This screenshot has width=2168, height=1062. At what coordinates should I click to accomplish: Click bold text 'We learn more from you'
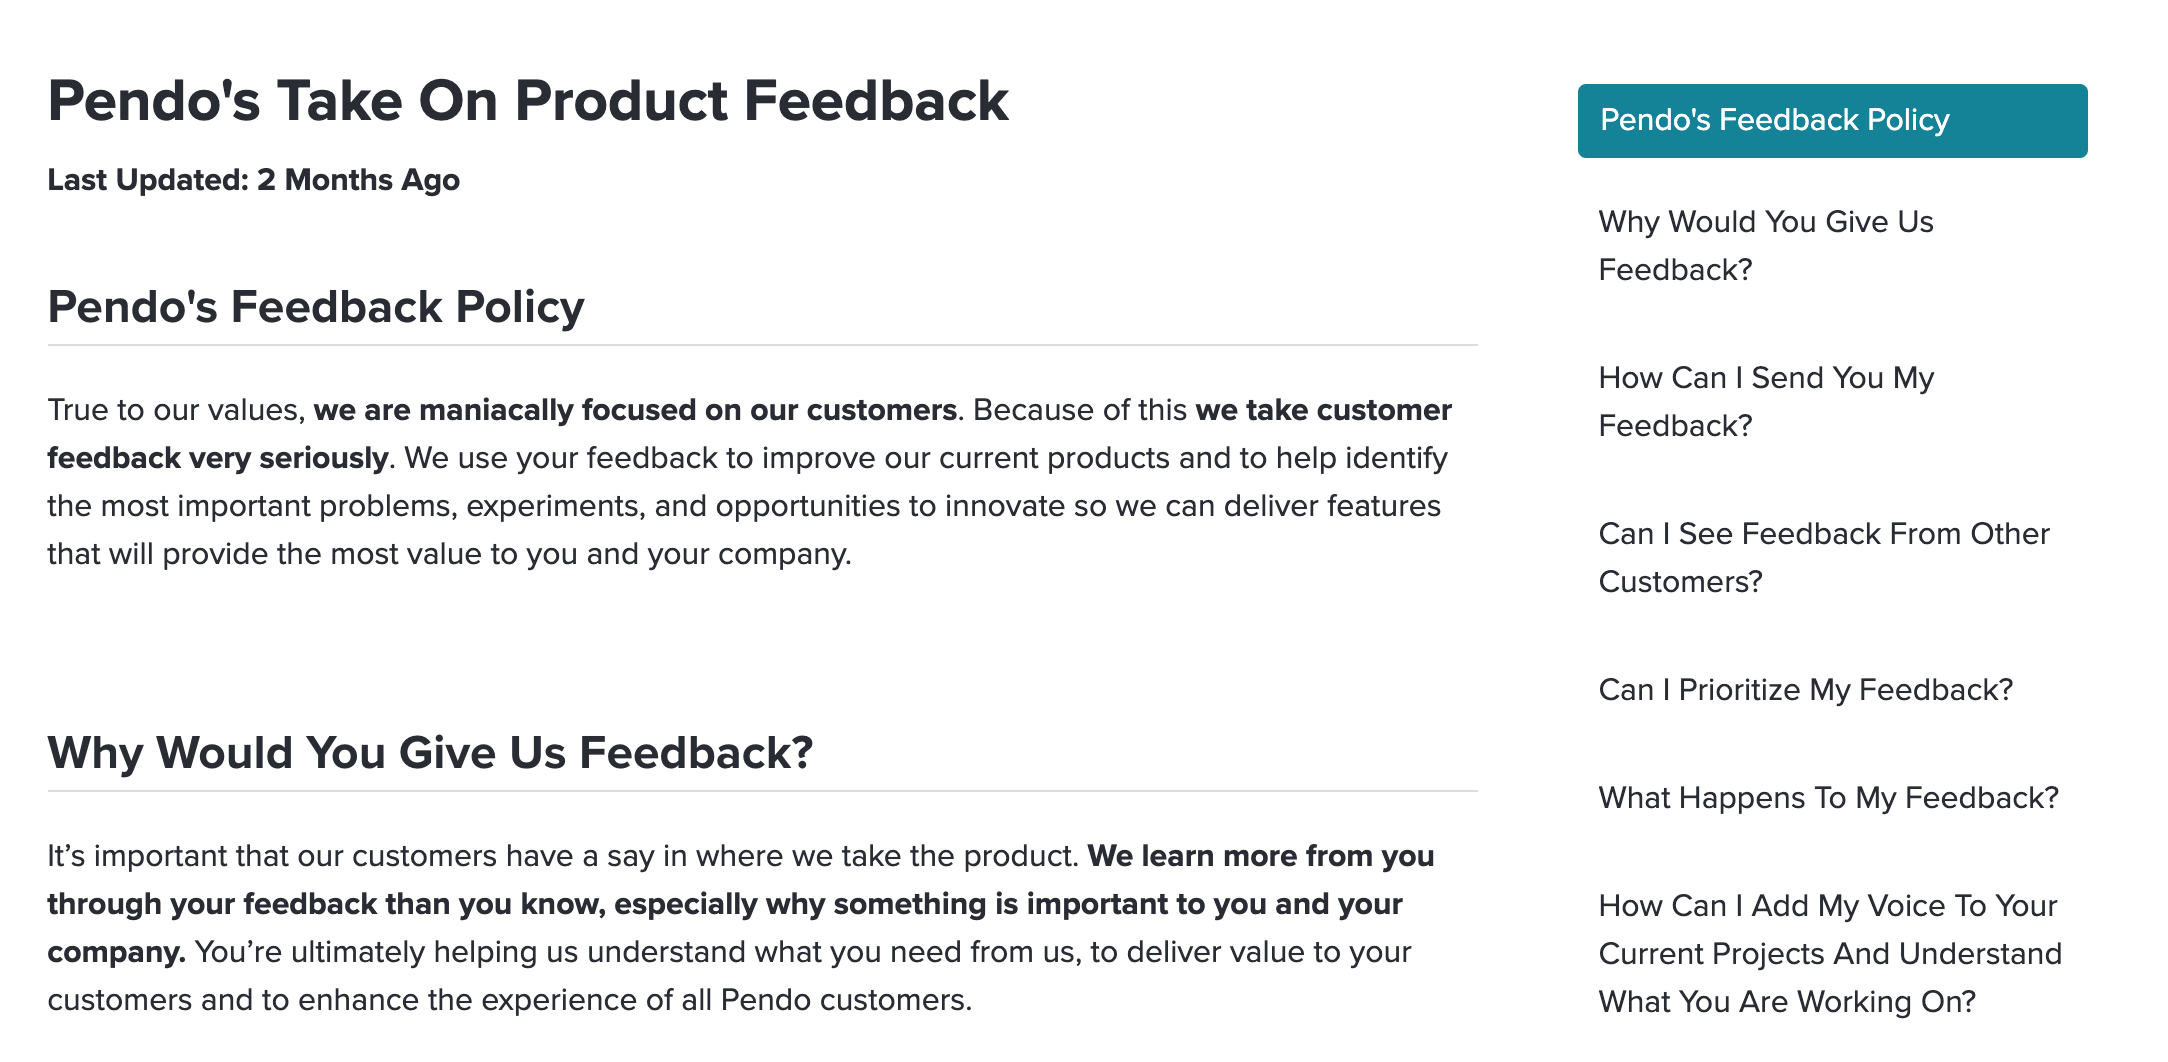(x=1261, y=856)
